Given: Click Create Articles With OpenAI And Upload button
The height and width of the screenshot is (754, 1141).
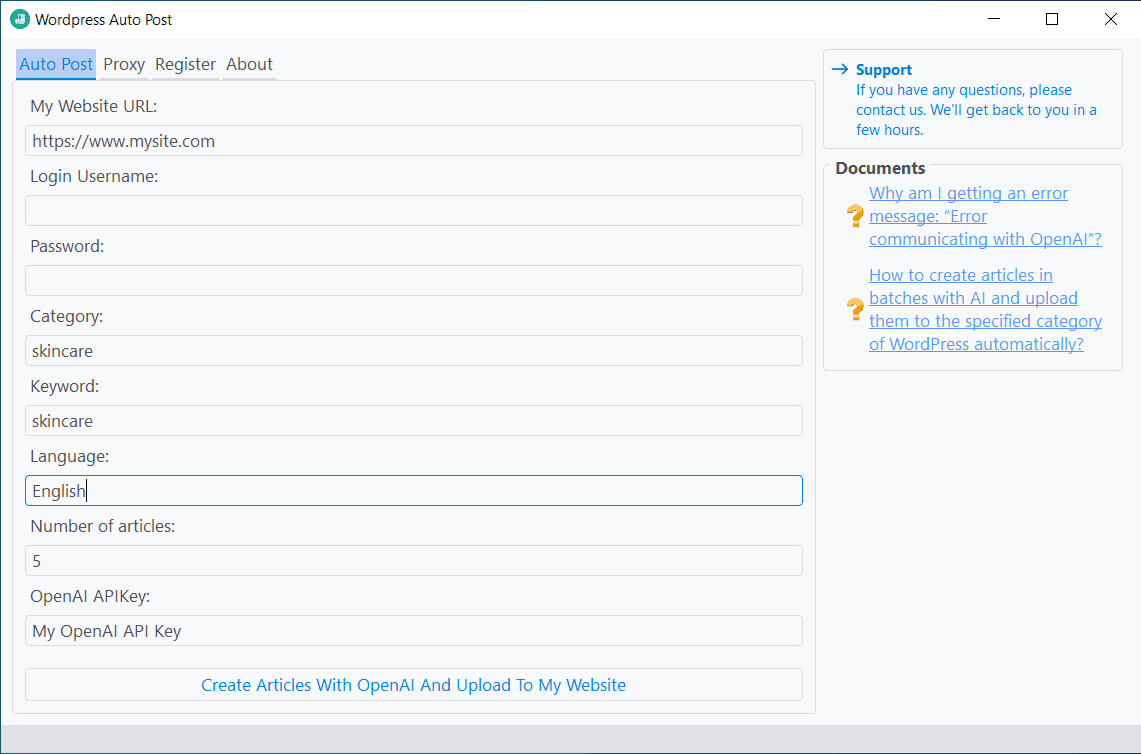Looking at the screenshot, I should 414,685.
